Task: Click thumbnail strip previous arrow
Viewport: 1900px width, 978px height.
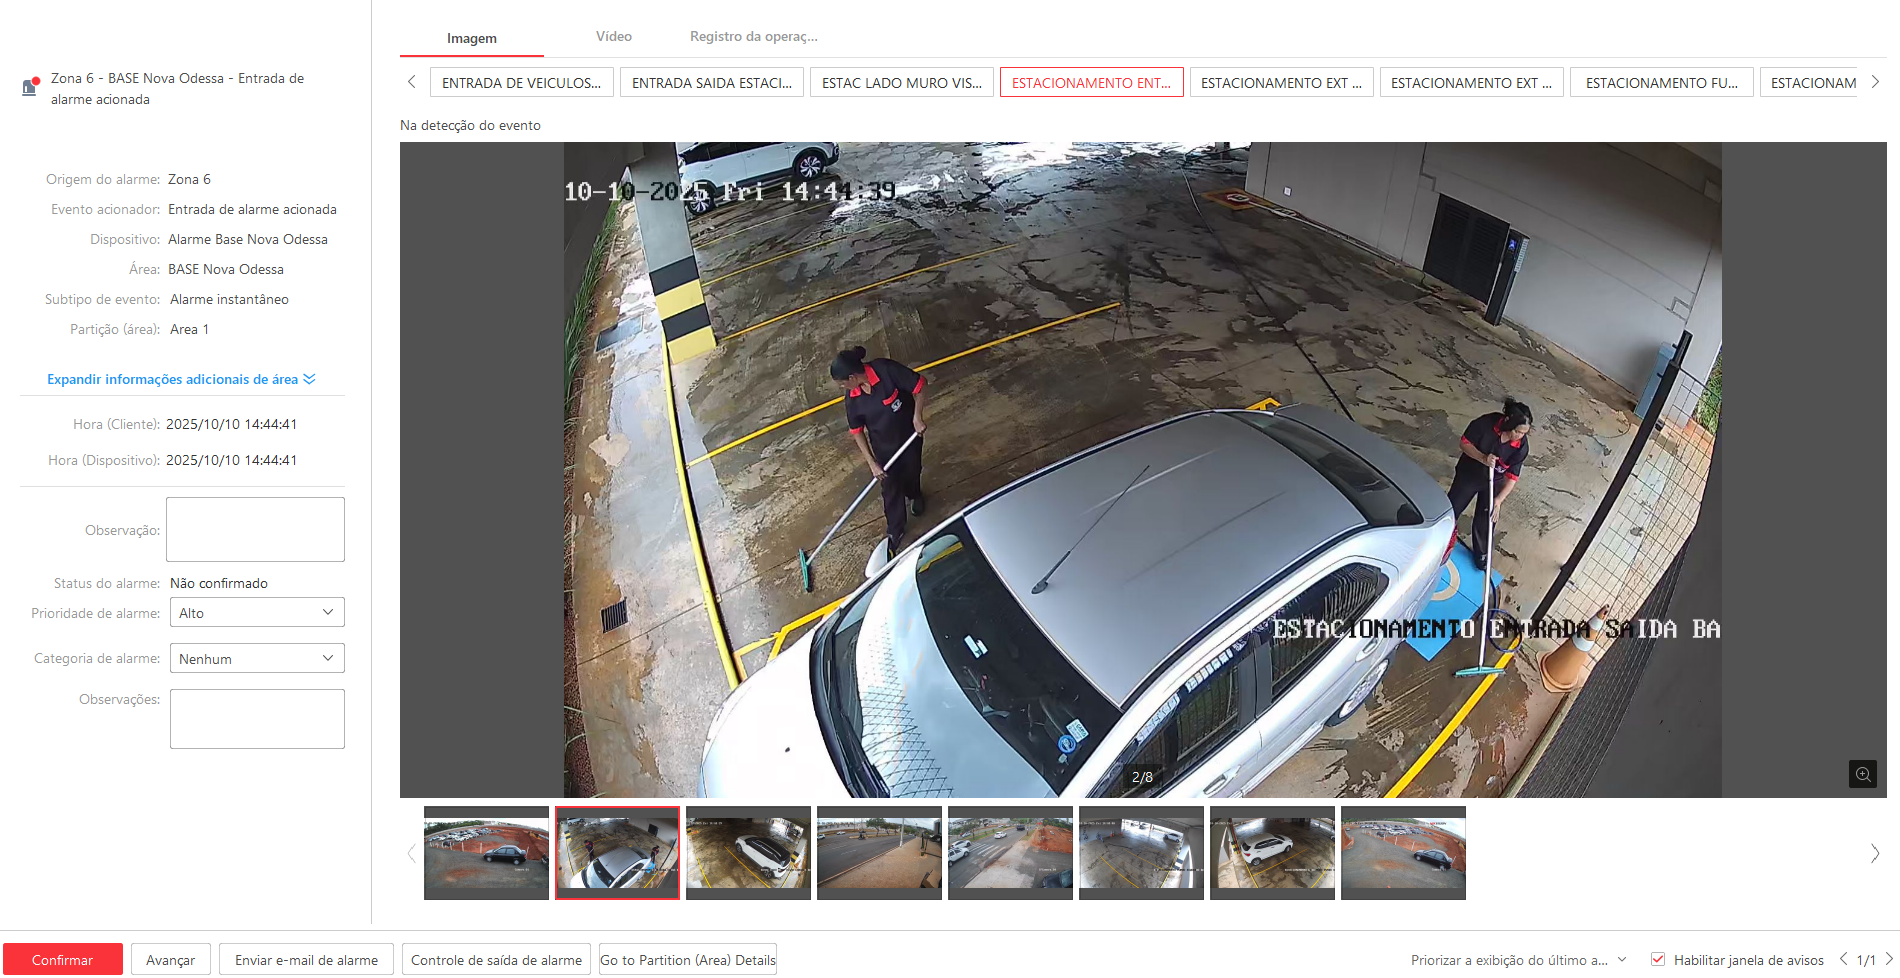Action: (411, 853)
